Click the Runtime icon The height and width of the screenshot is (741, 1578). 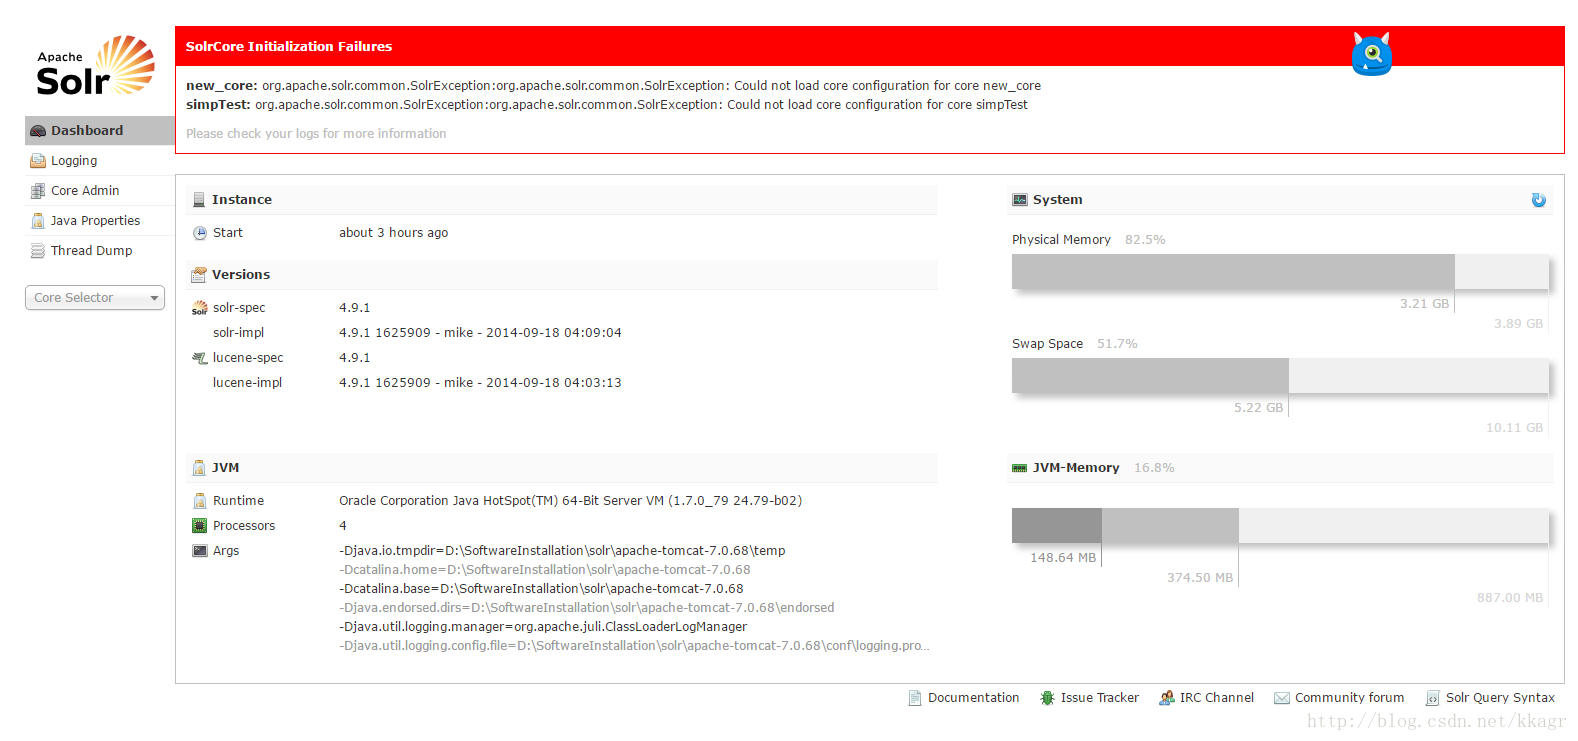pyautogui.click(x=199, y=501)
